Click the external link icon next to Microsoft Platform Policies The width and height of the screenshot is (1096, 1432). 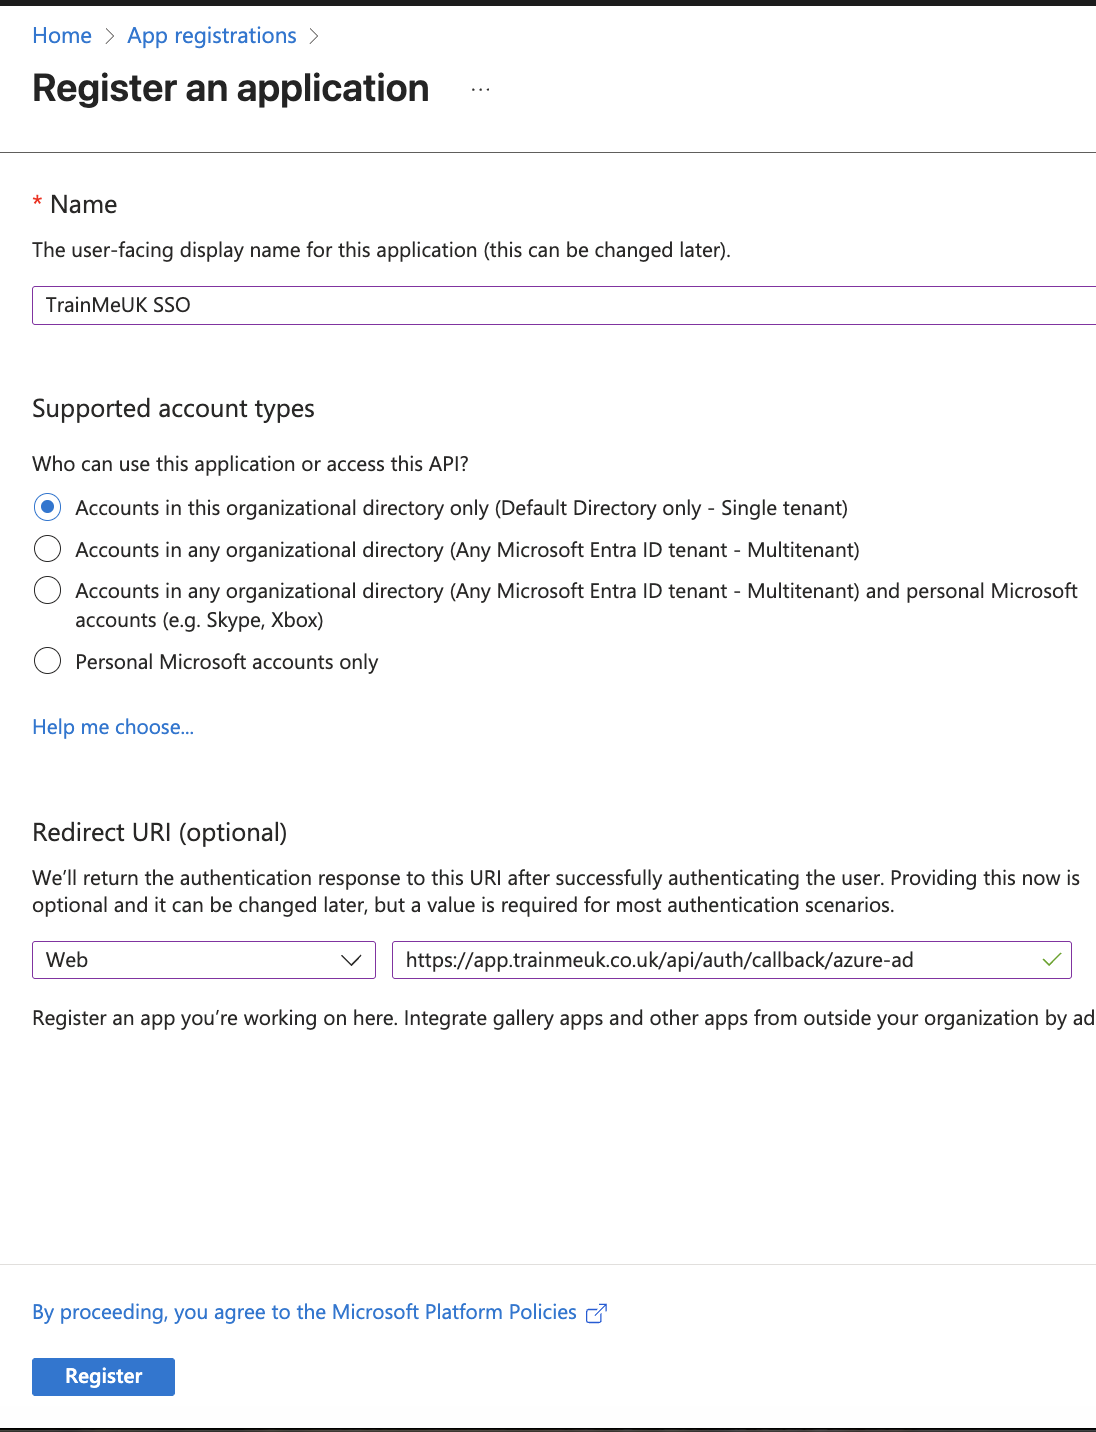click(596, 1312)
